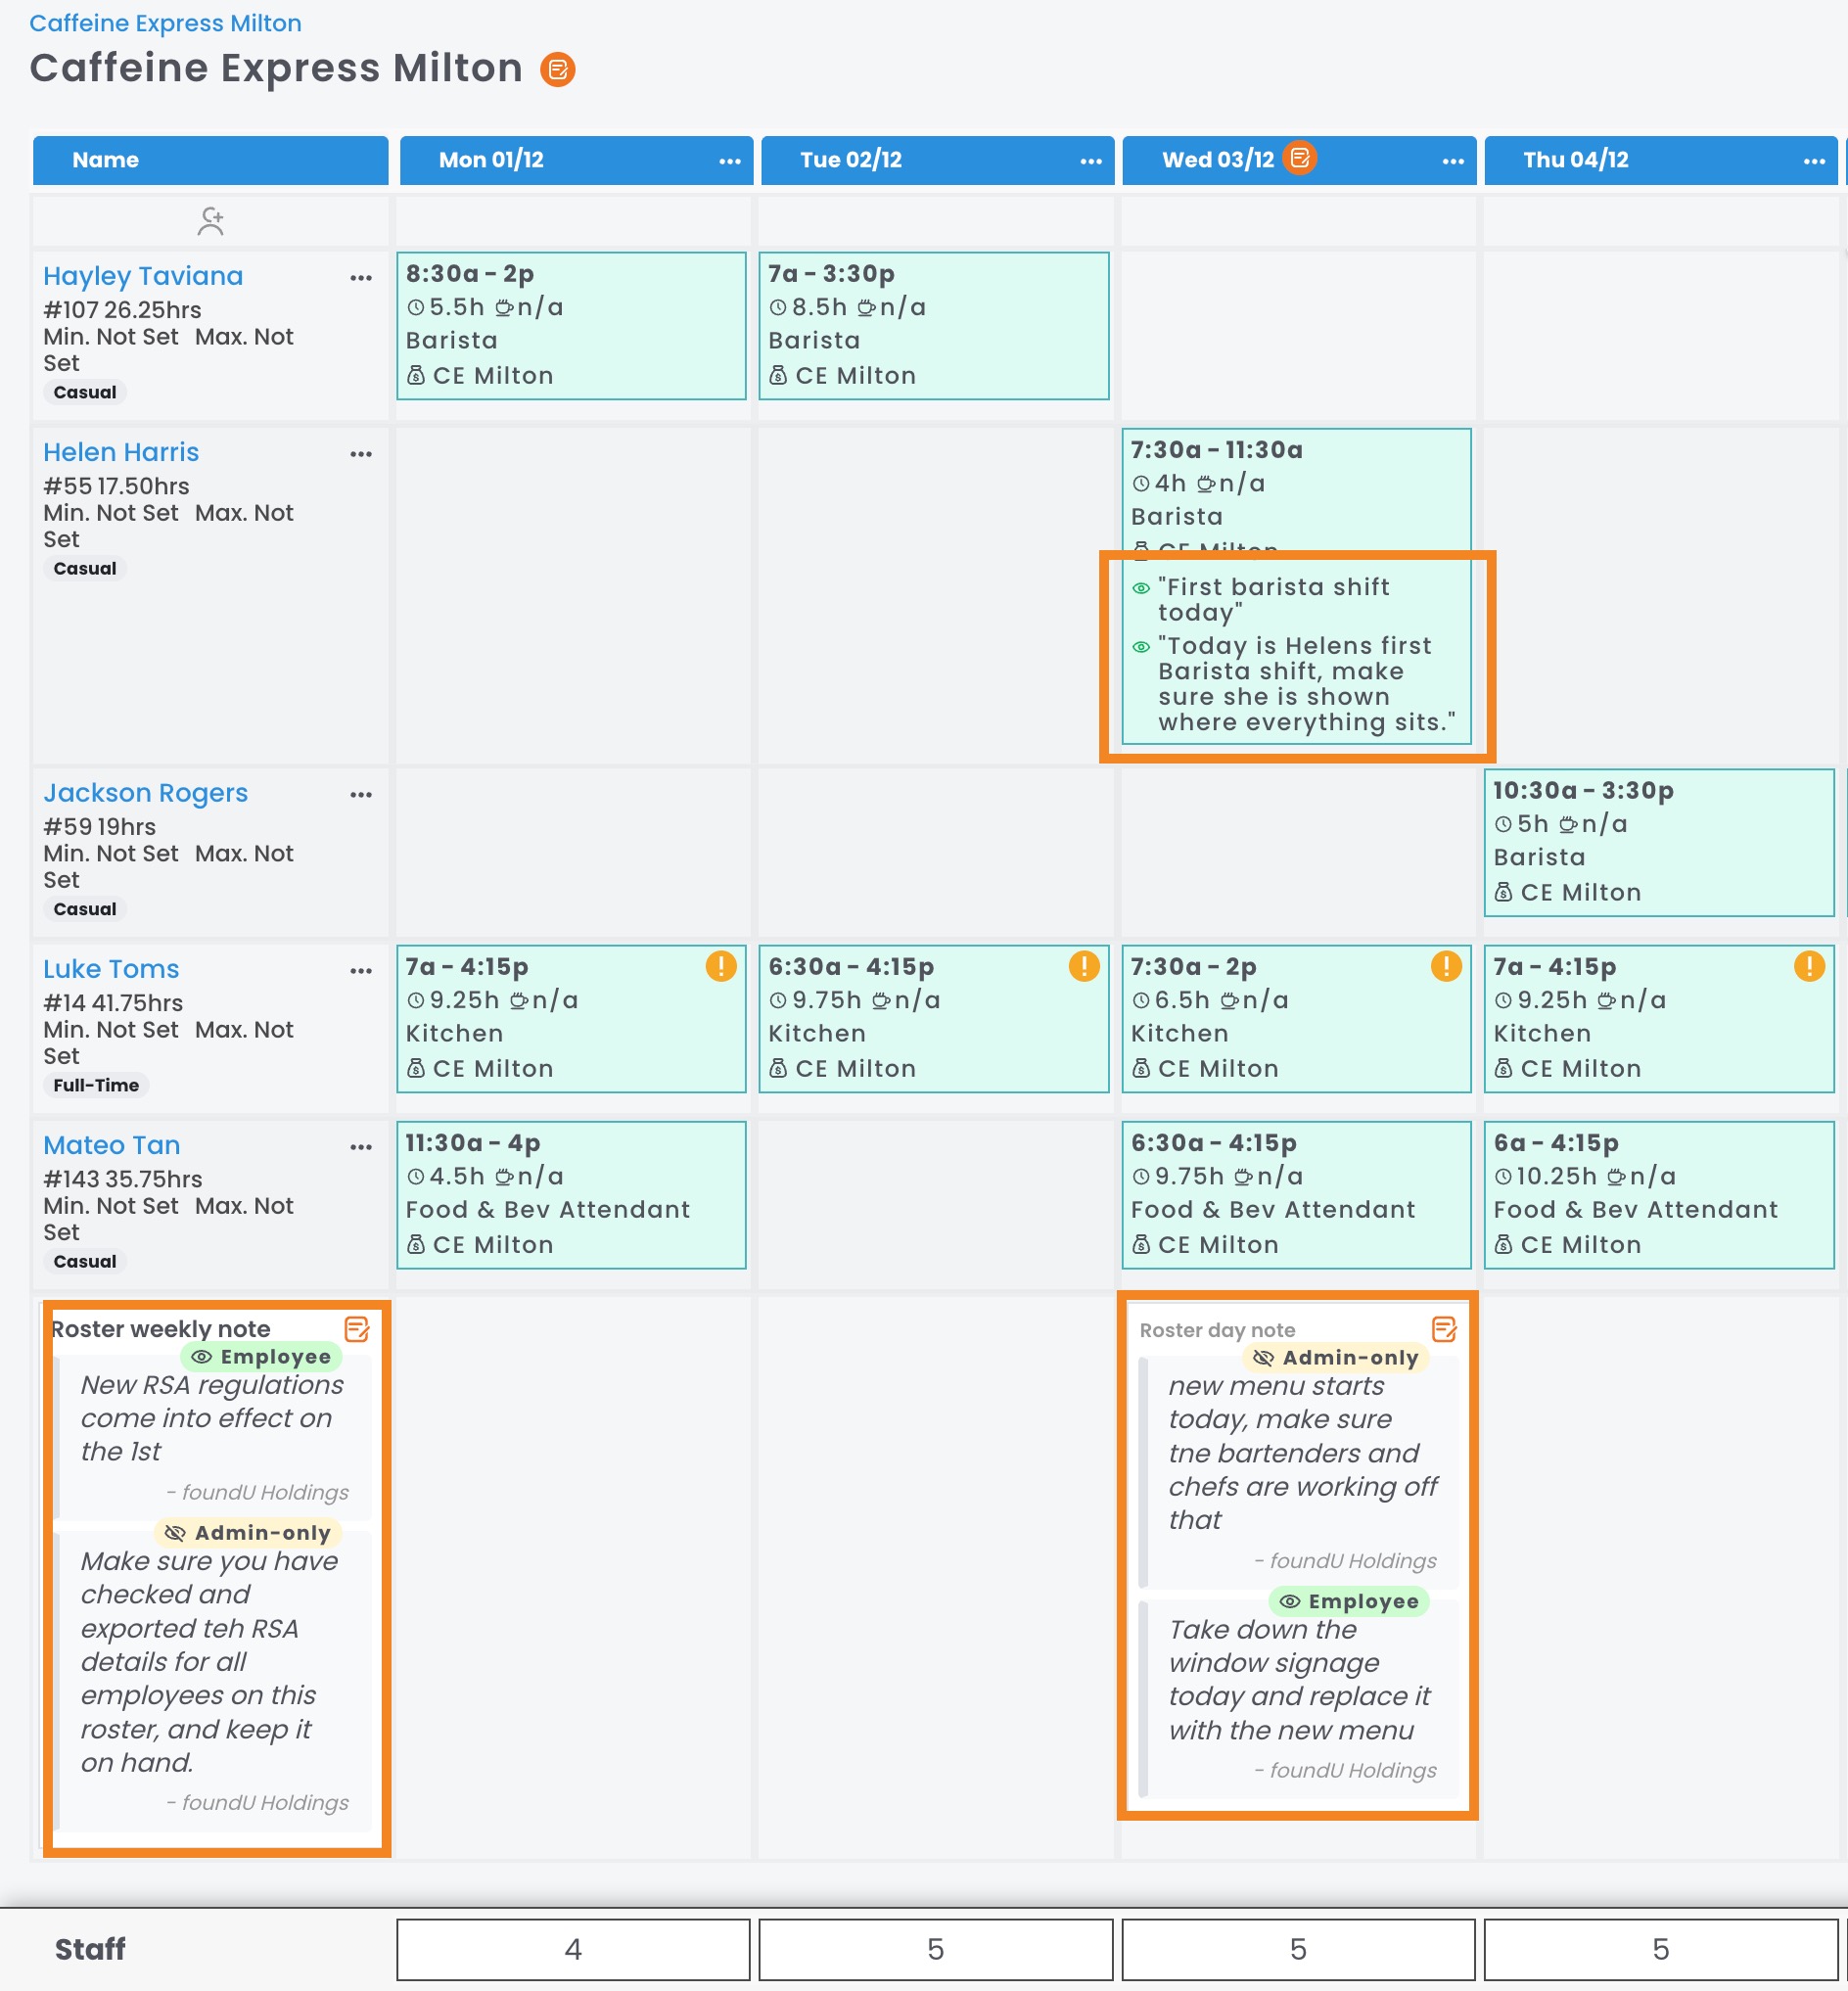Toggle the Admin-only badge on roster day note

coord(1335,1358)
